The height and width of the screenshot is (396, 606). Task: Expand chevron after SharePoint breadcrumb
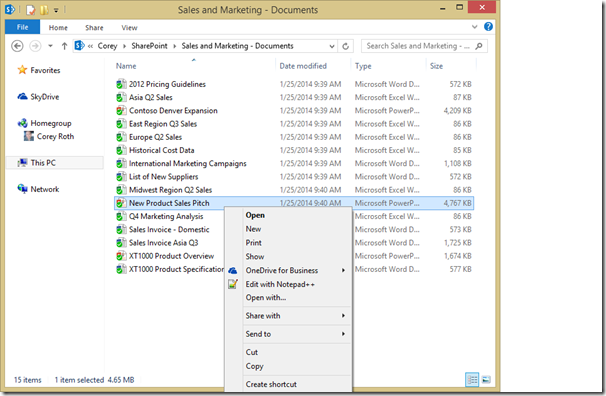point(175,46)
